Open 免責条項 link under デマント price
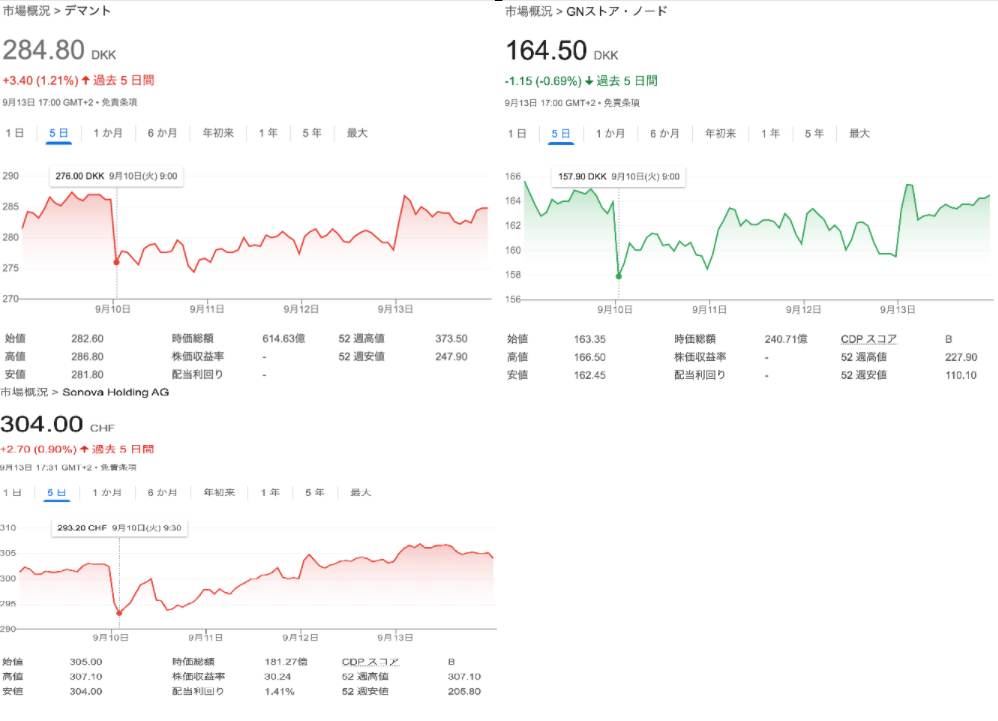The width and height of the screenshot is (998, 721). tap(119, 102)
